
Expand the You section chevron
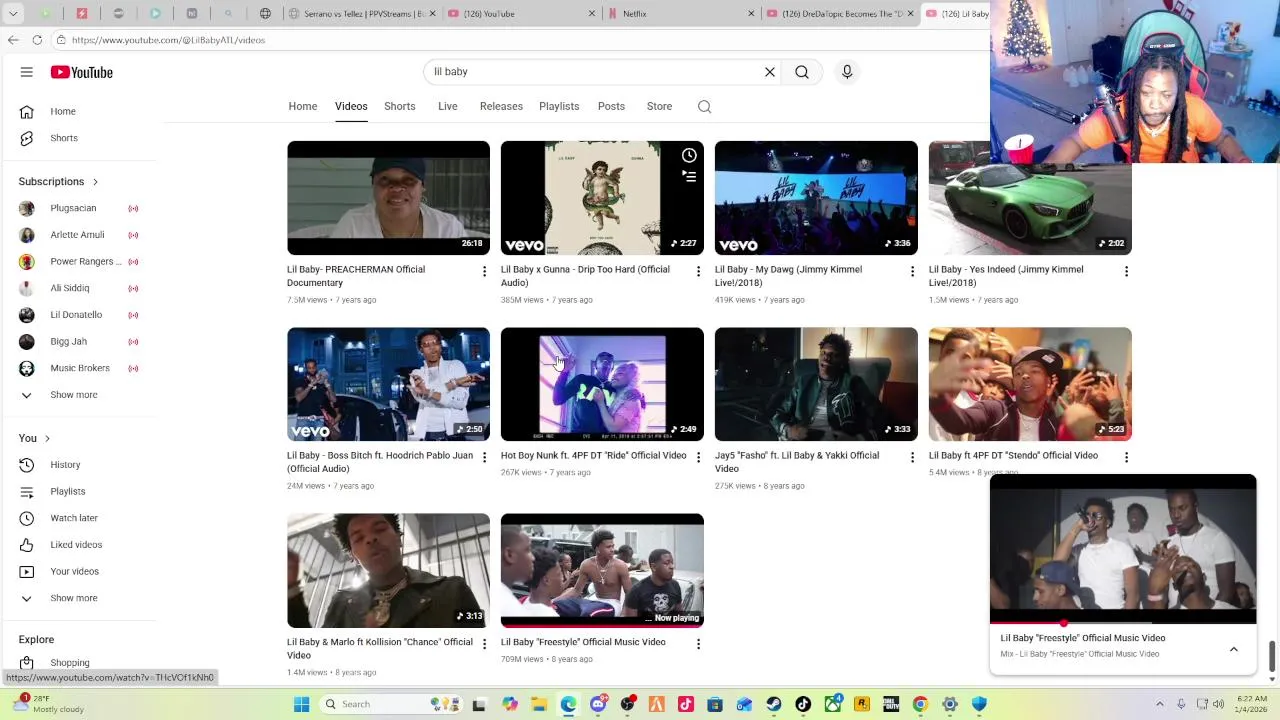pos(47,439)
